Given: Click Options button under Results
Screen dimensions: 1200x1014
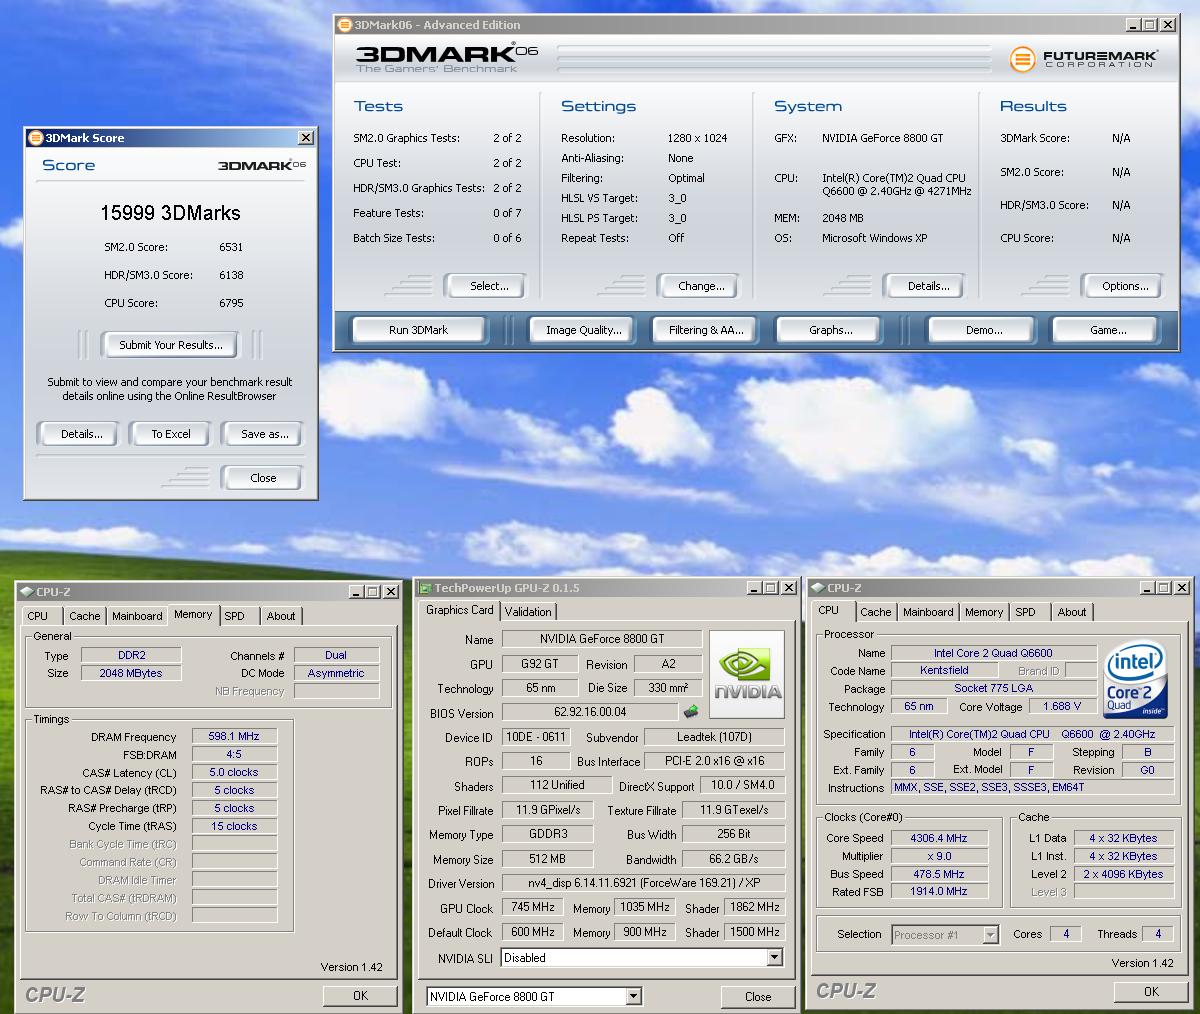Looking at the screenshot, I should [1125, 286].
